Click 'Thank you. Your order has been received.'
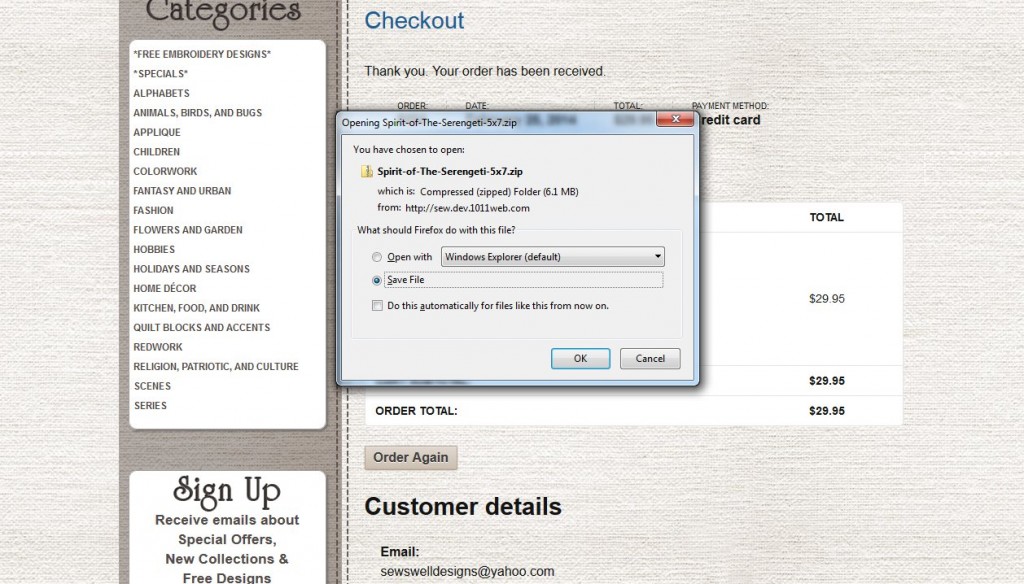Image resolution: width=1024 pixels, height=584 pixels. coord(485,71)
